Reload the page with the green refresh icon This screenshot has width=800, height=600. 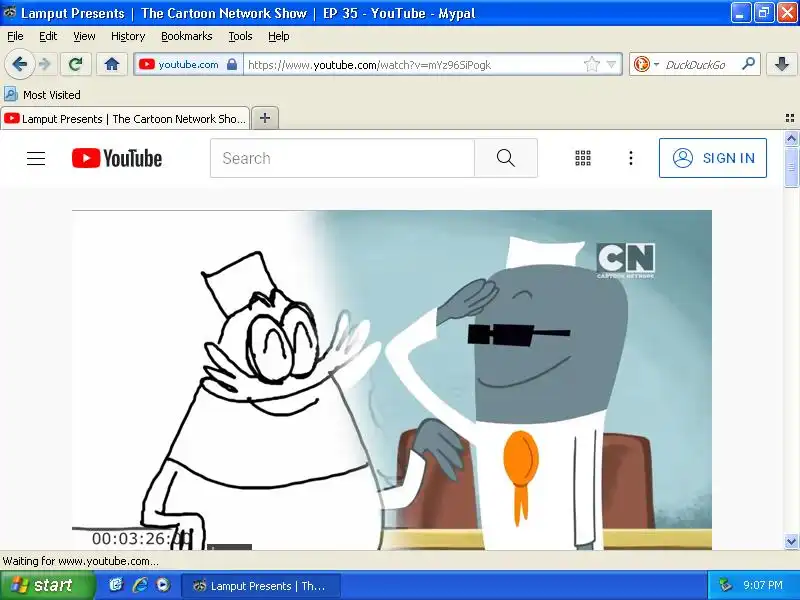(76, 64)
